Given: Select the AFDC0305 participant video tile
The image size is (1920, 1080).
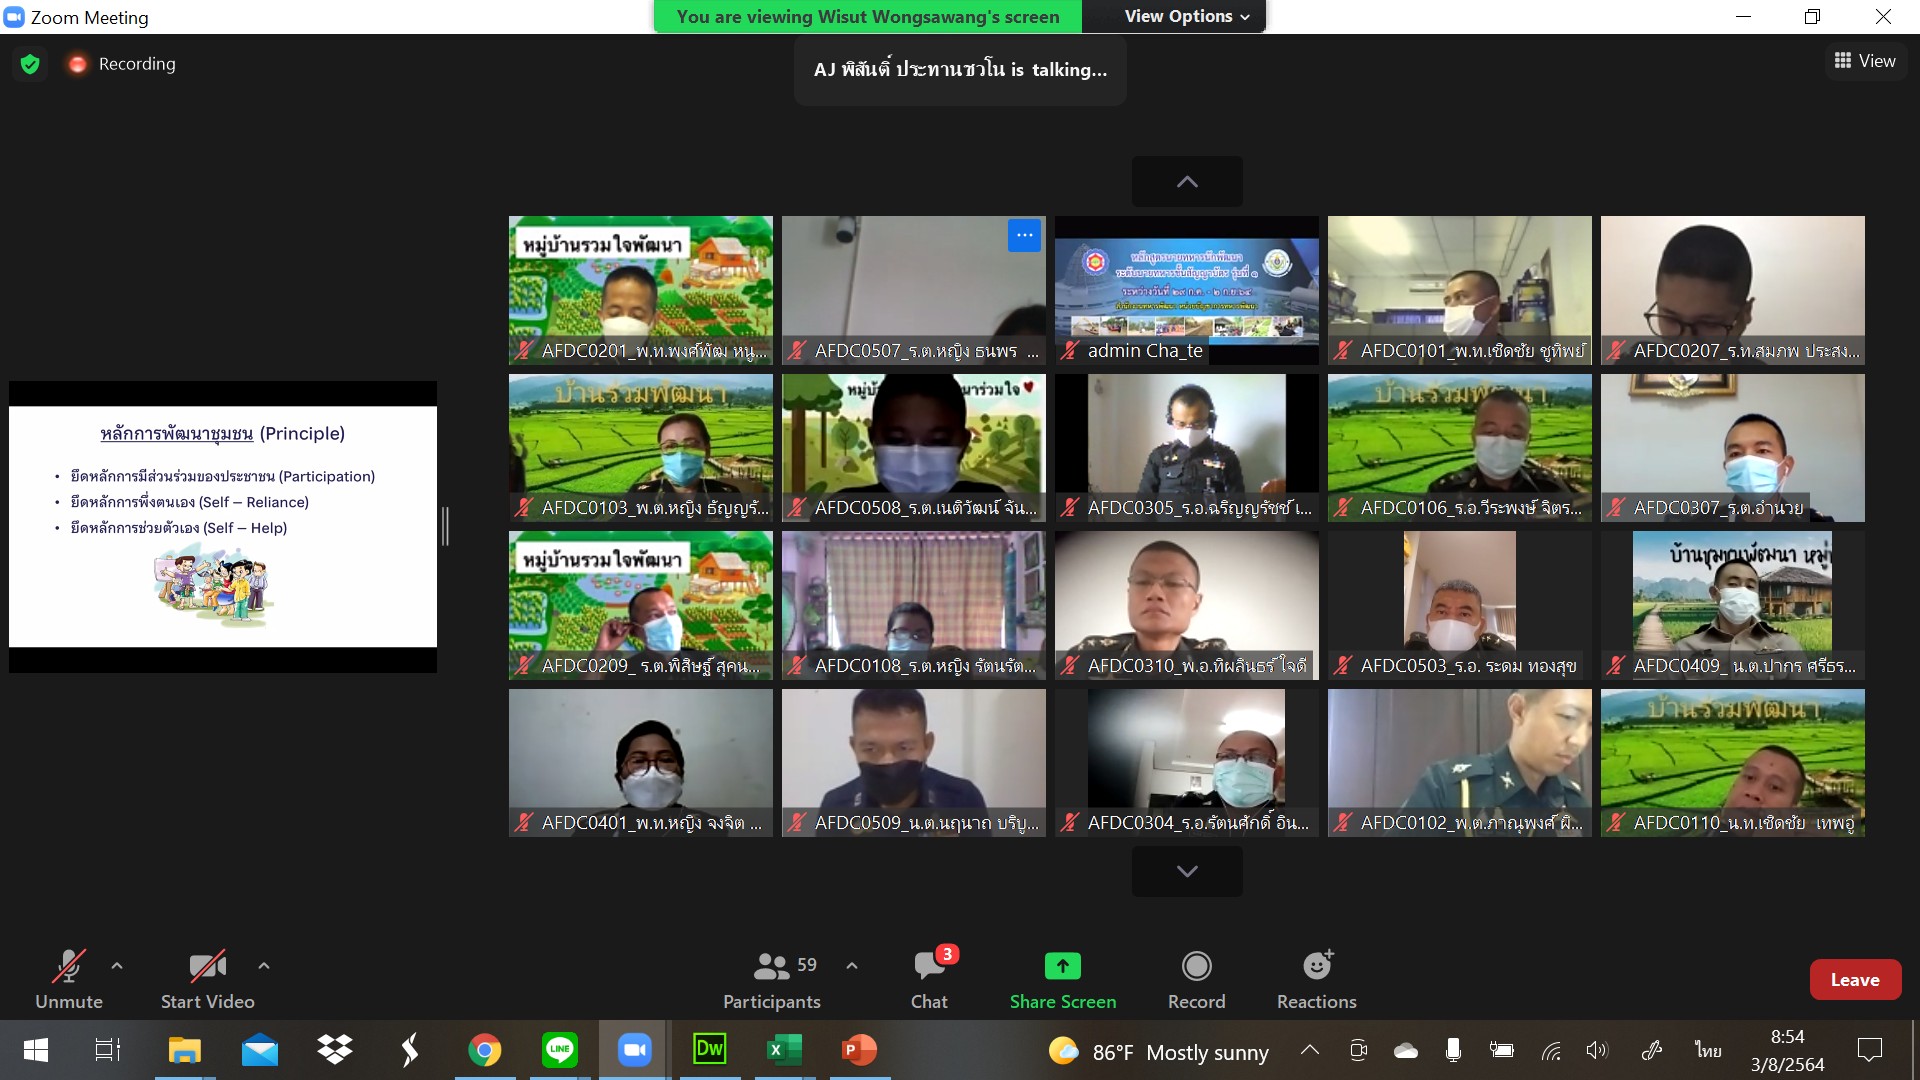Looking at the screenshot, I should point(1187,448).
